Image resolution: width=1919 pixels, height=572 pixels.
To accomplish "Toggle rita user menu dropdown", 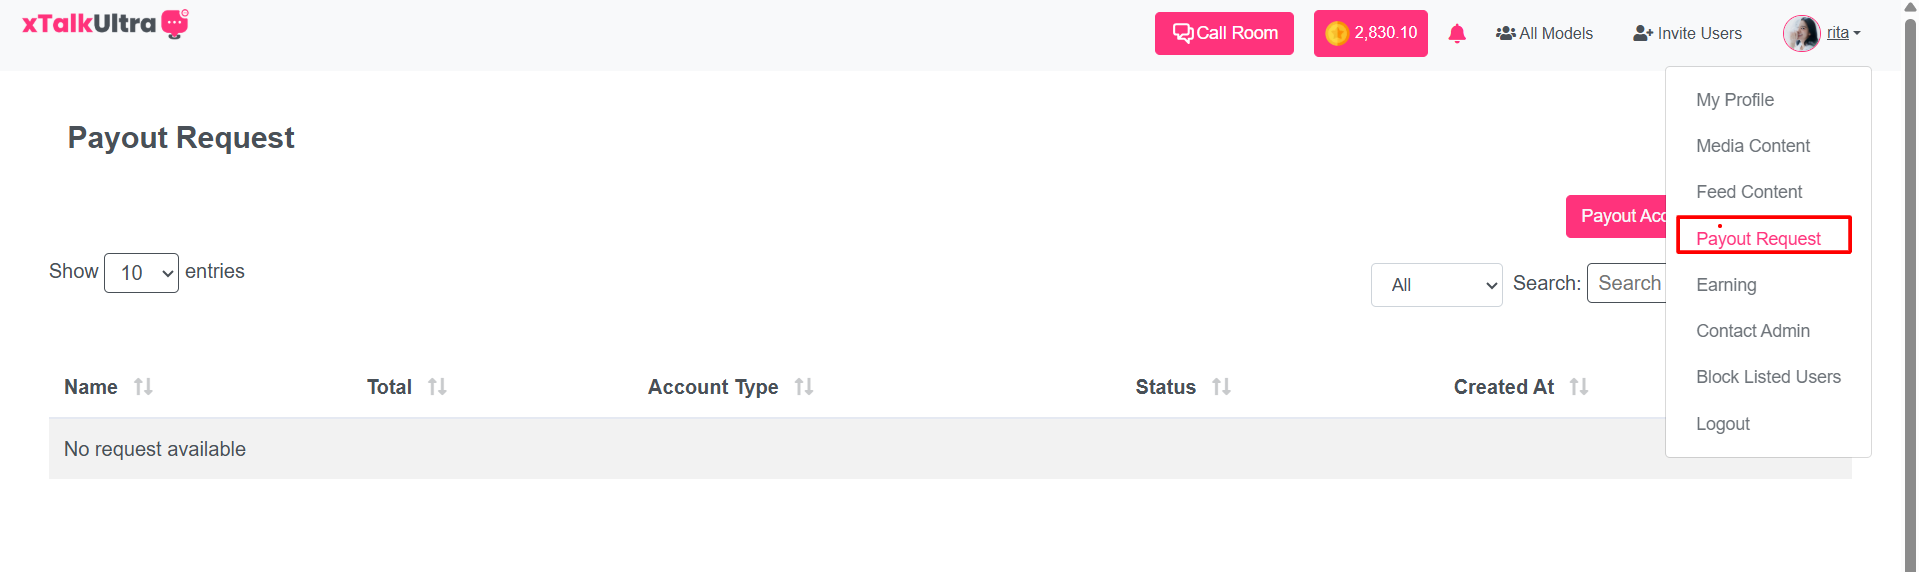I will (1843, 33).
